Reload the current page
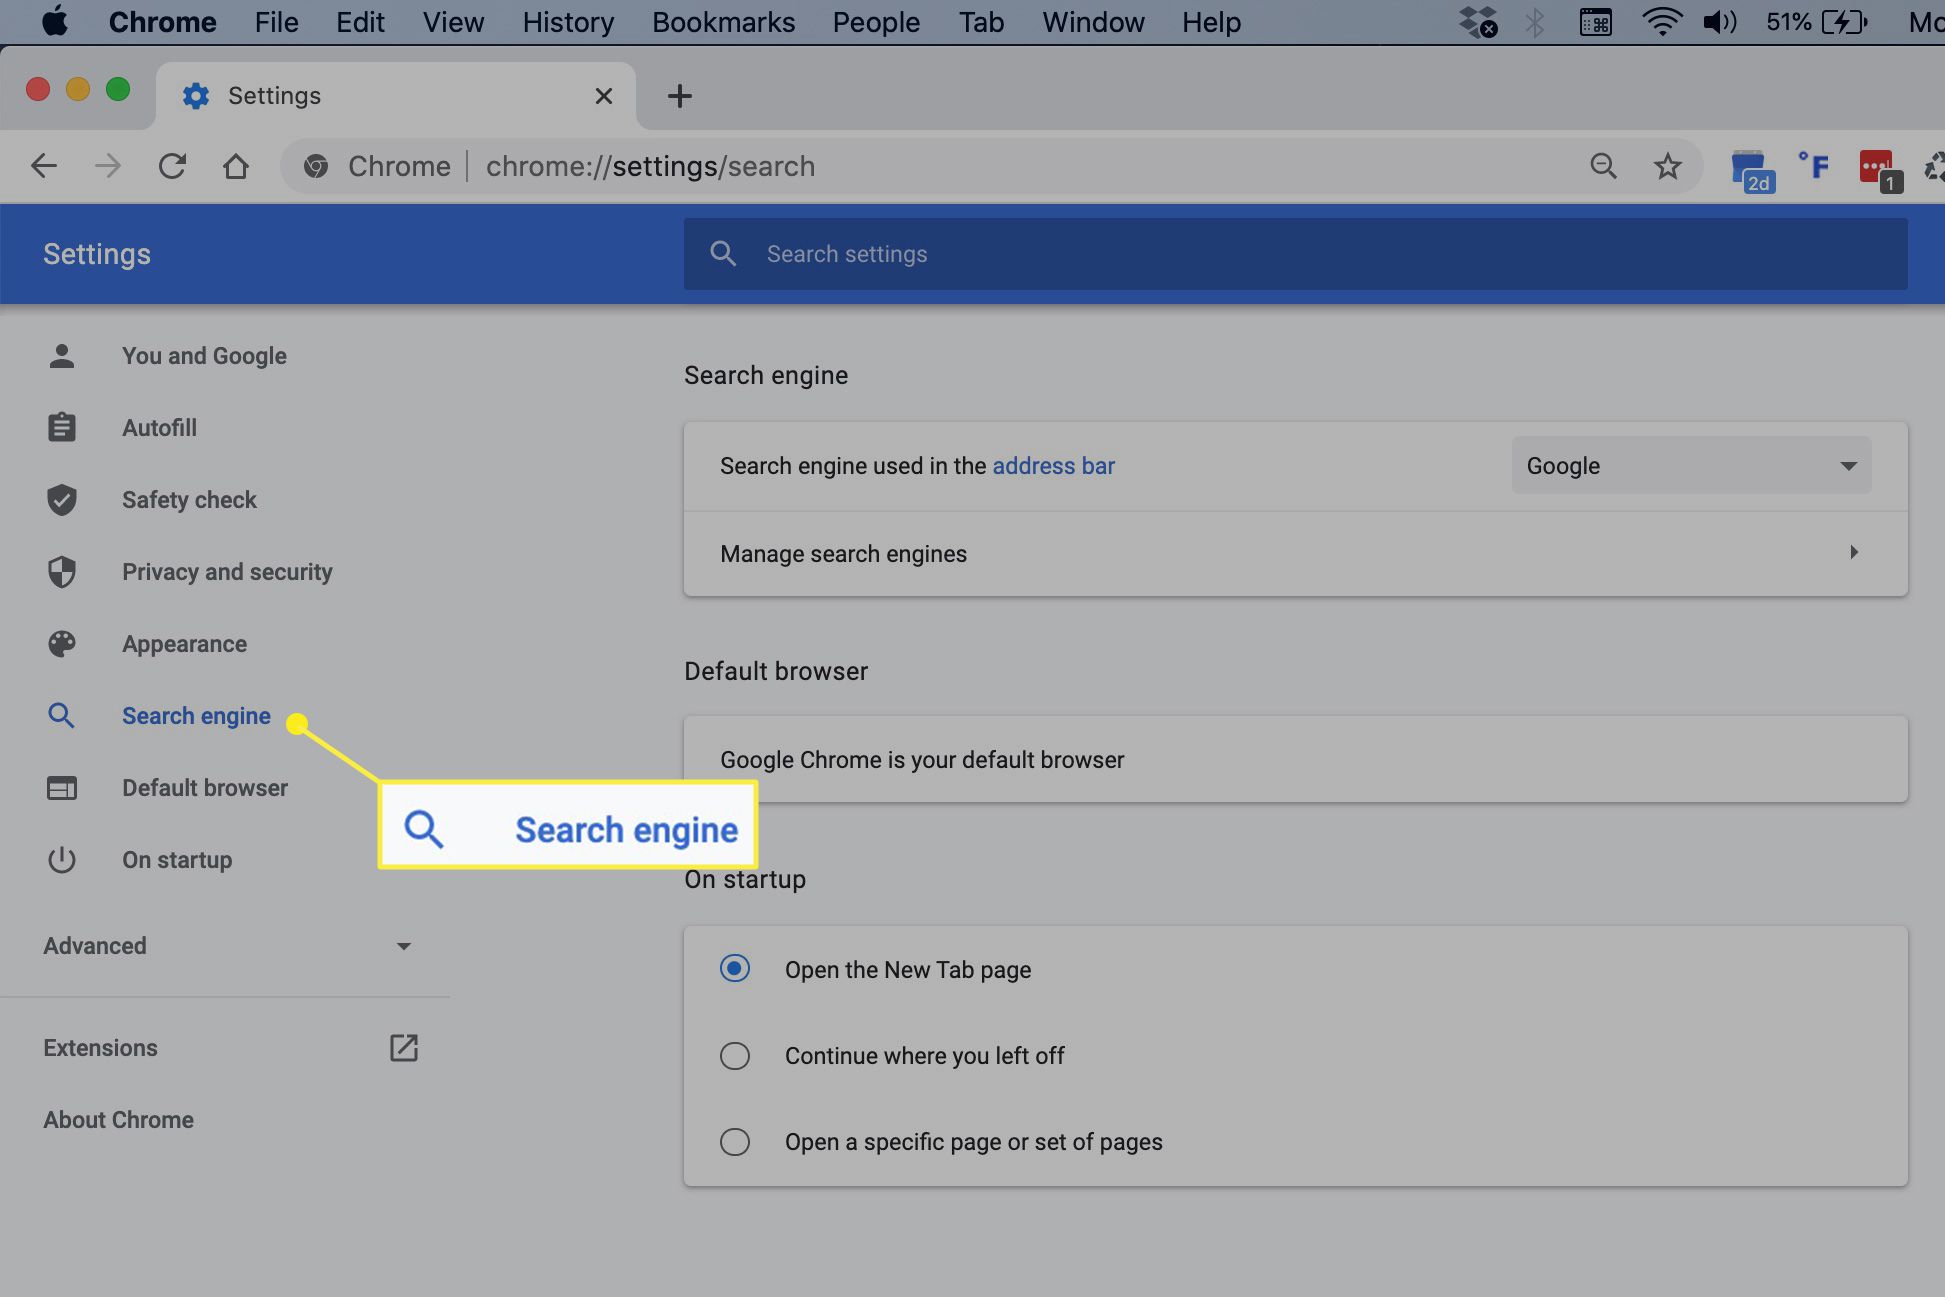This screenshot has height=1297, width=1945. [172, 166]
